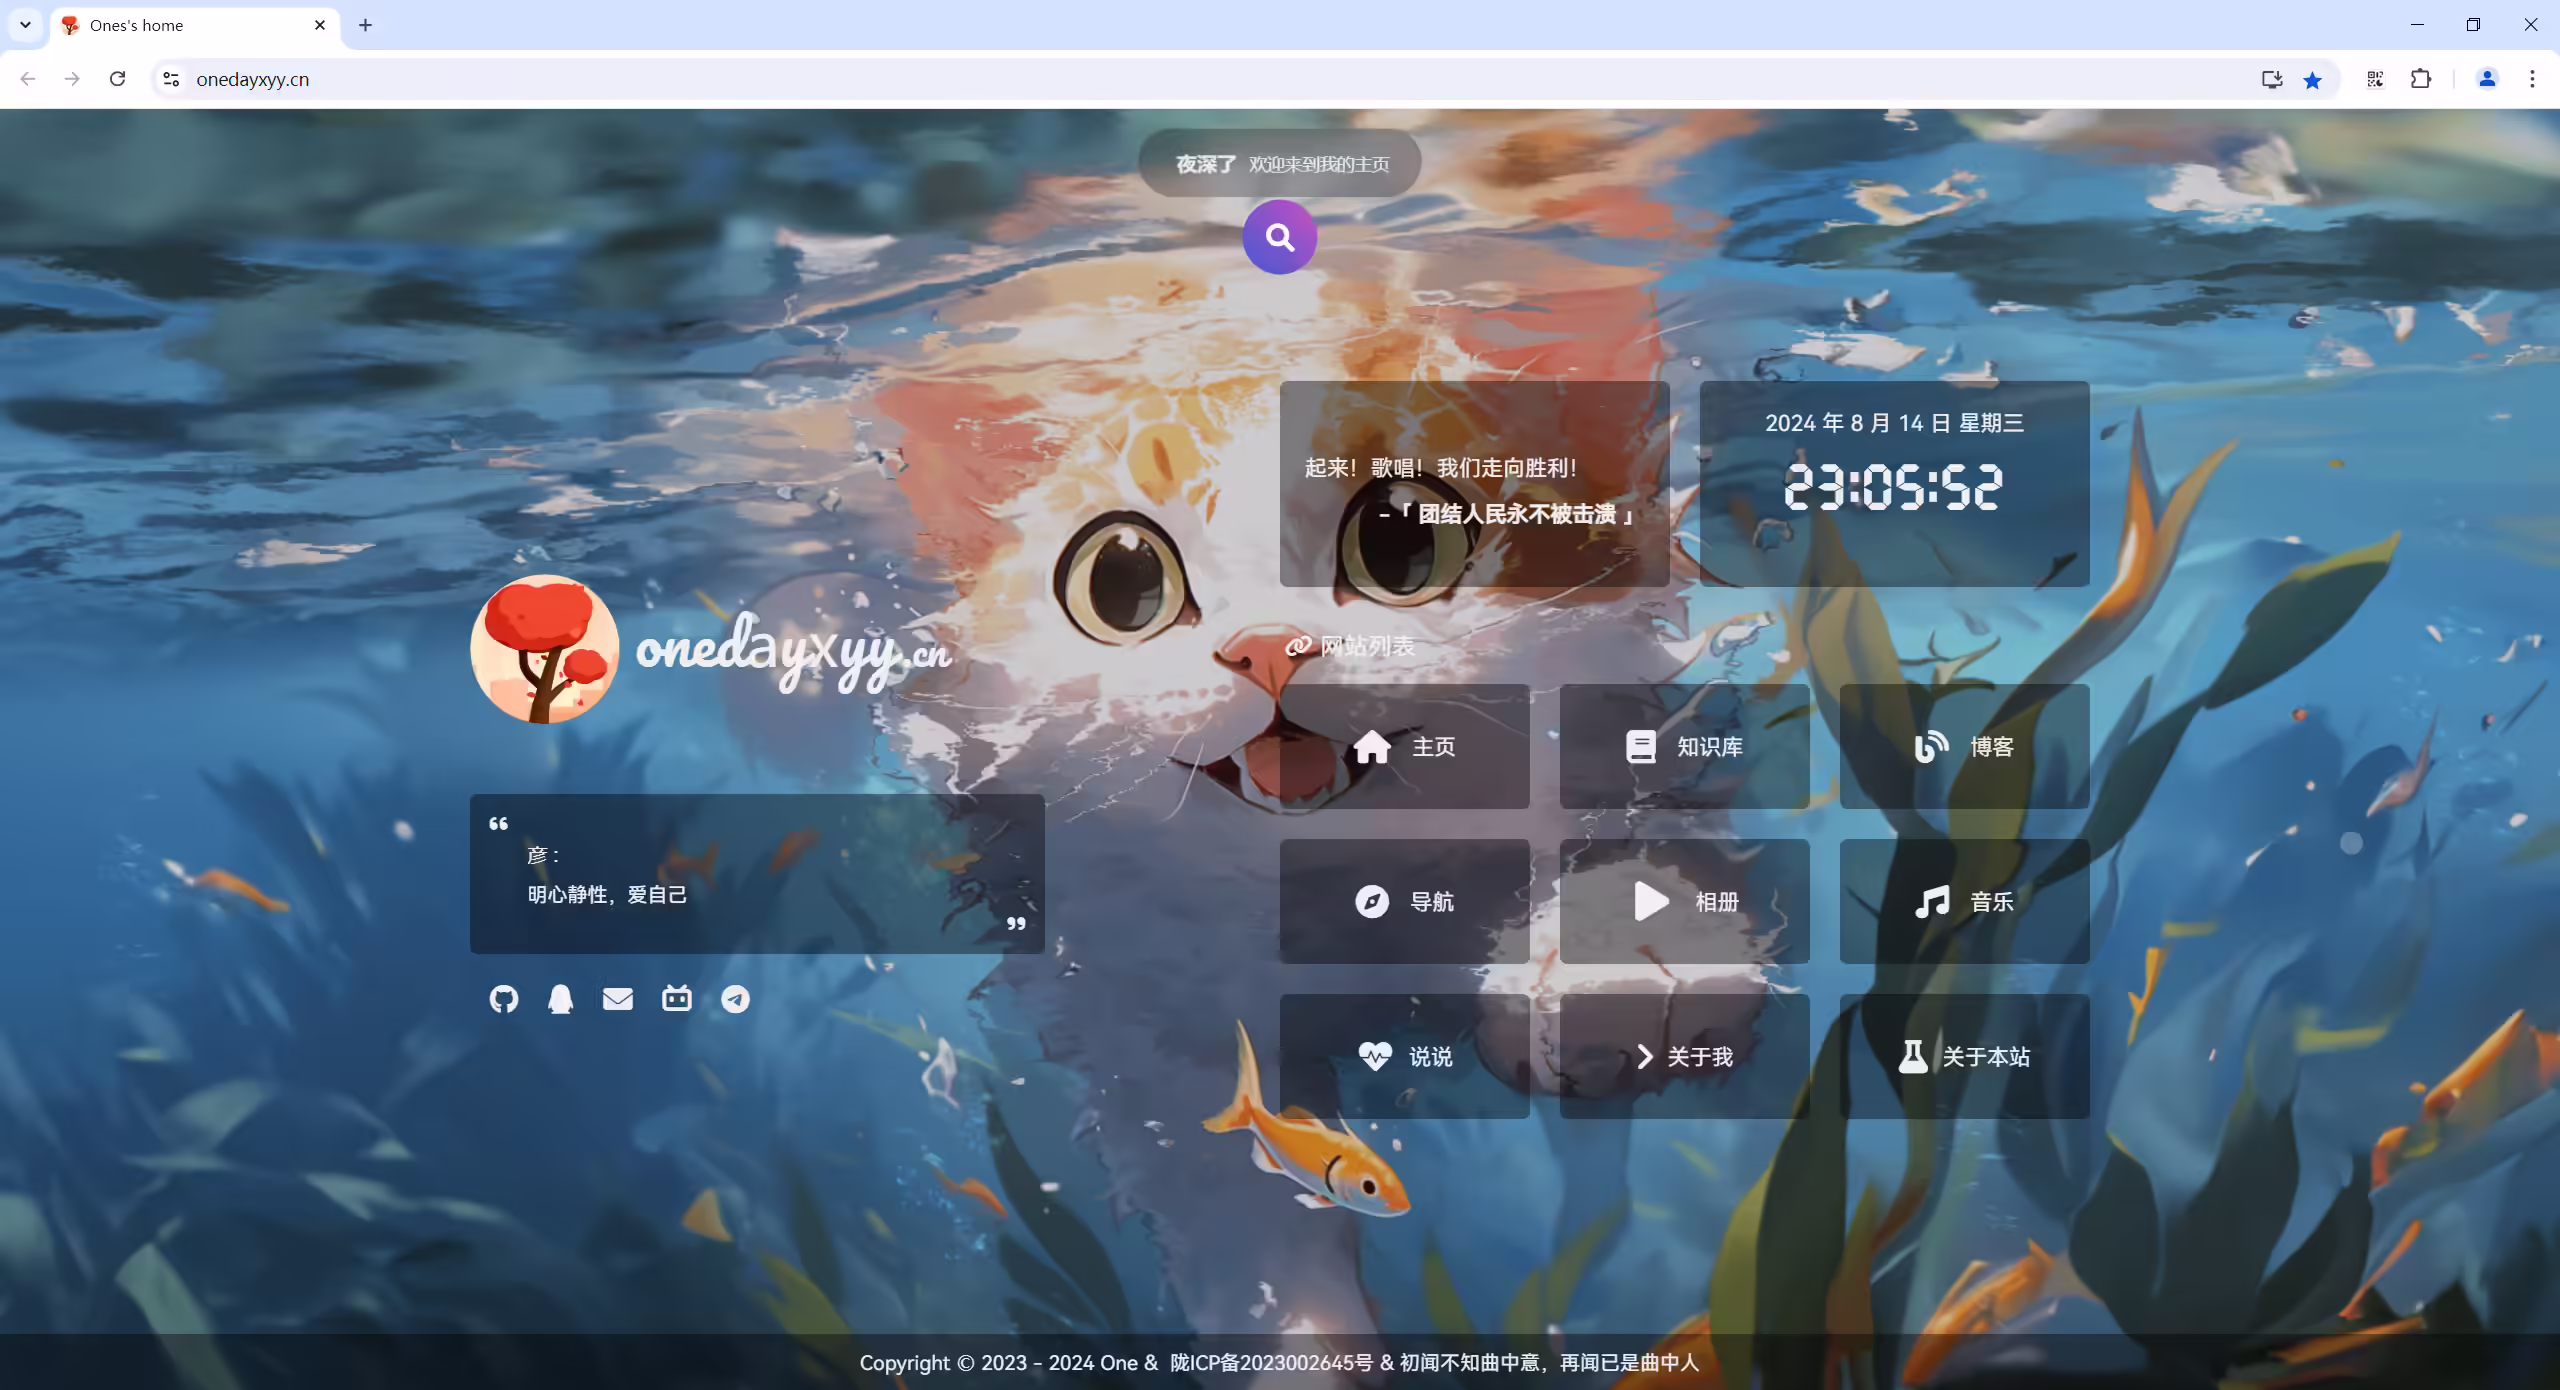
Task: Expand the tab search dropdown arrow
Action: [25, 25]
